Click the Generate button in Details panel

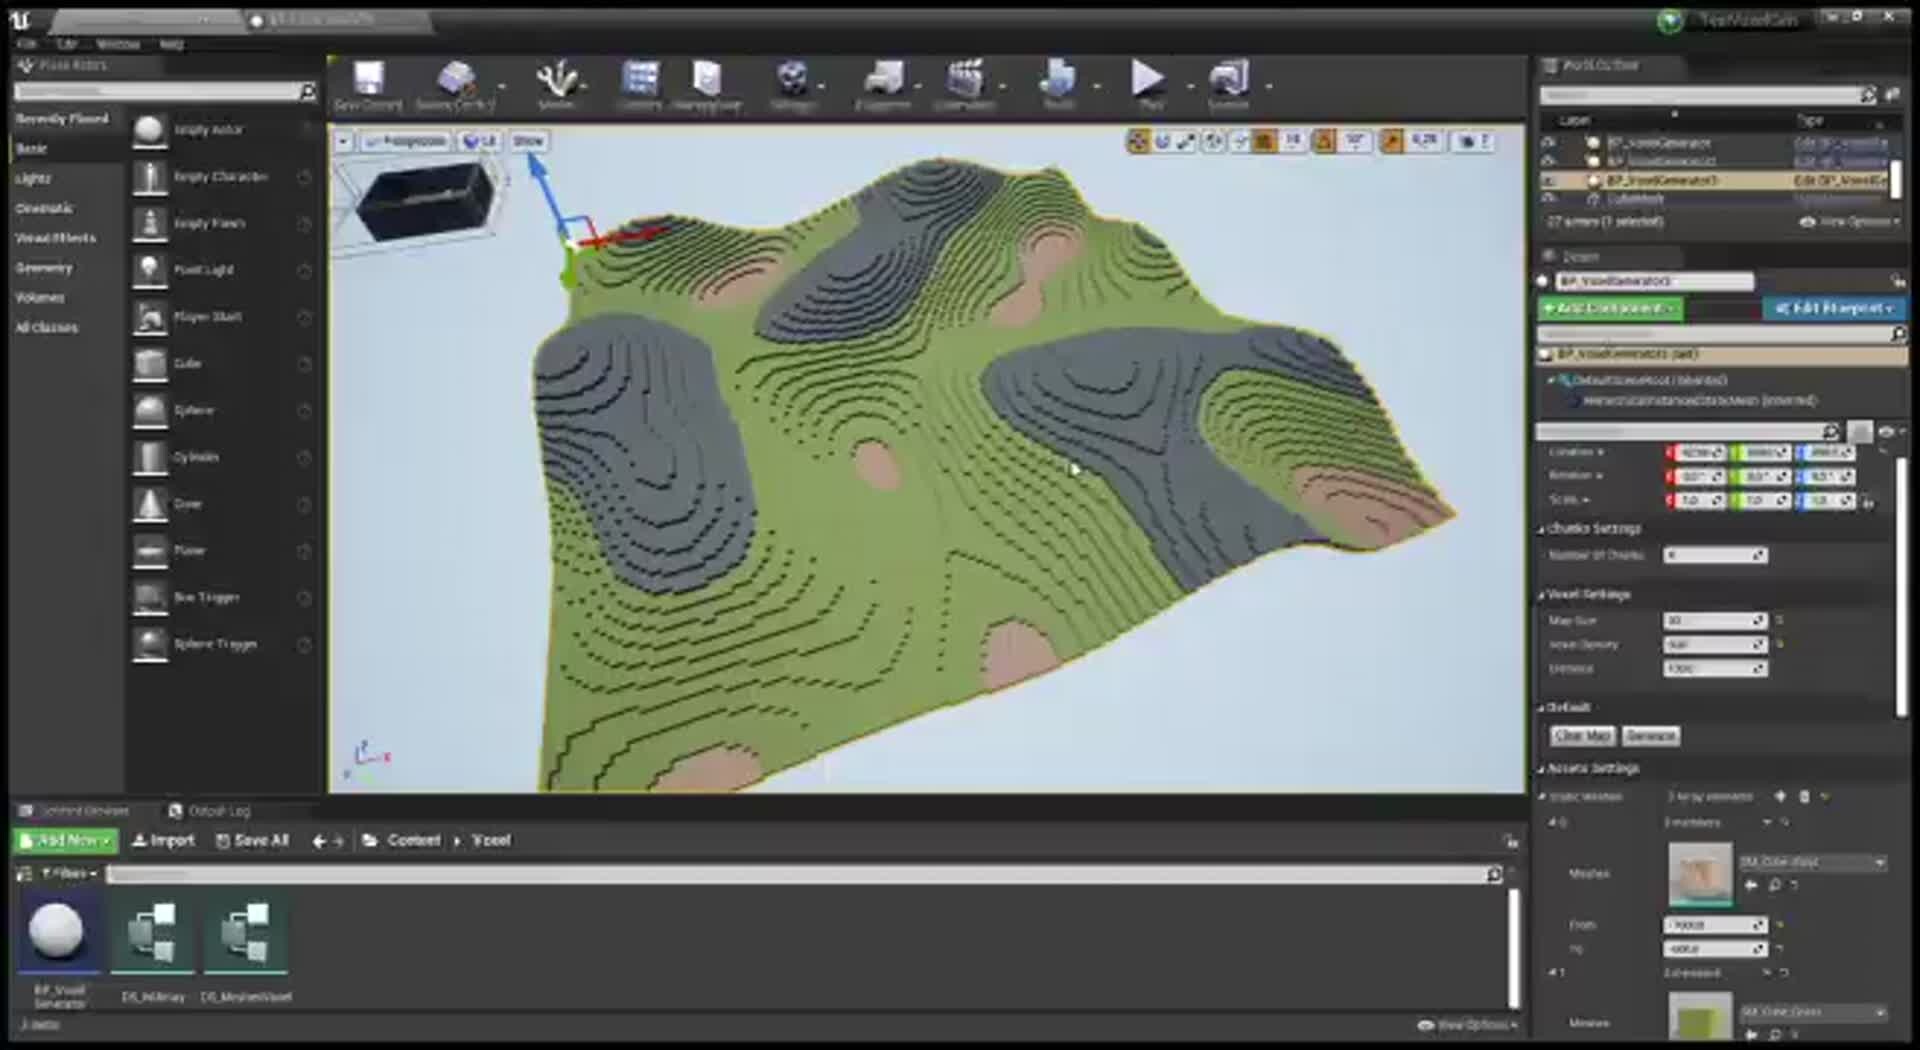pos(1650,736)
